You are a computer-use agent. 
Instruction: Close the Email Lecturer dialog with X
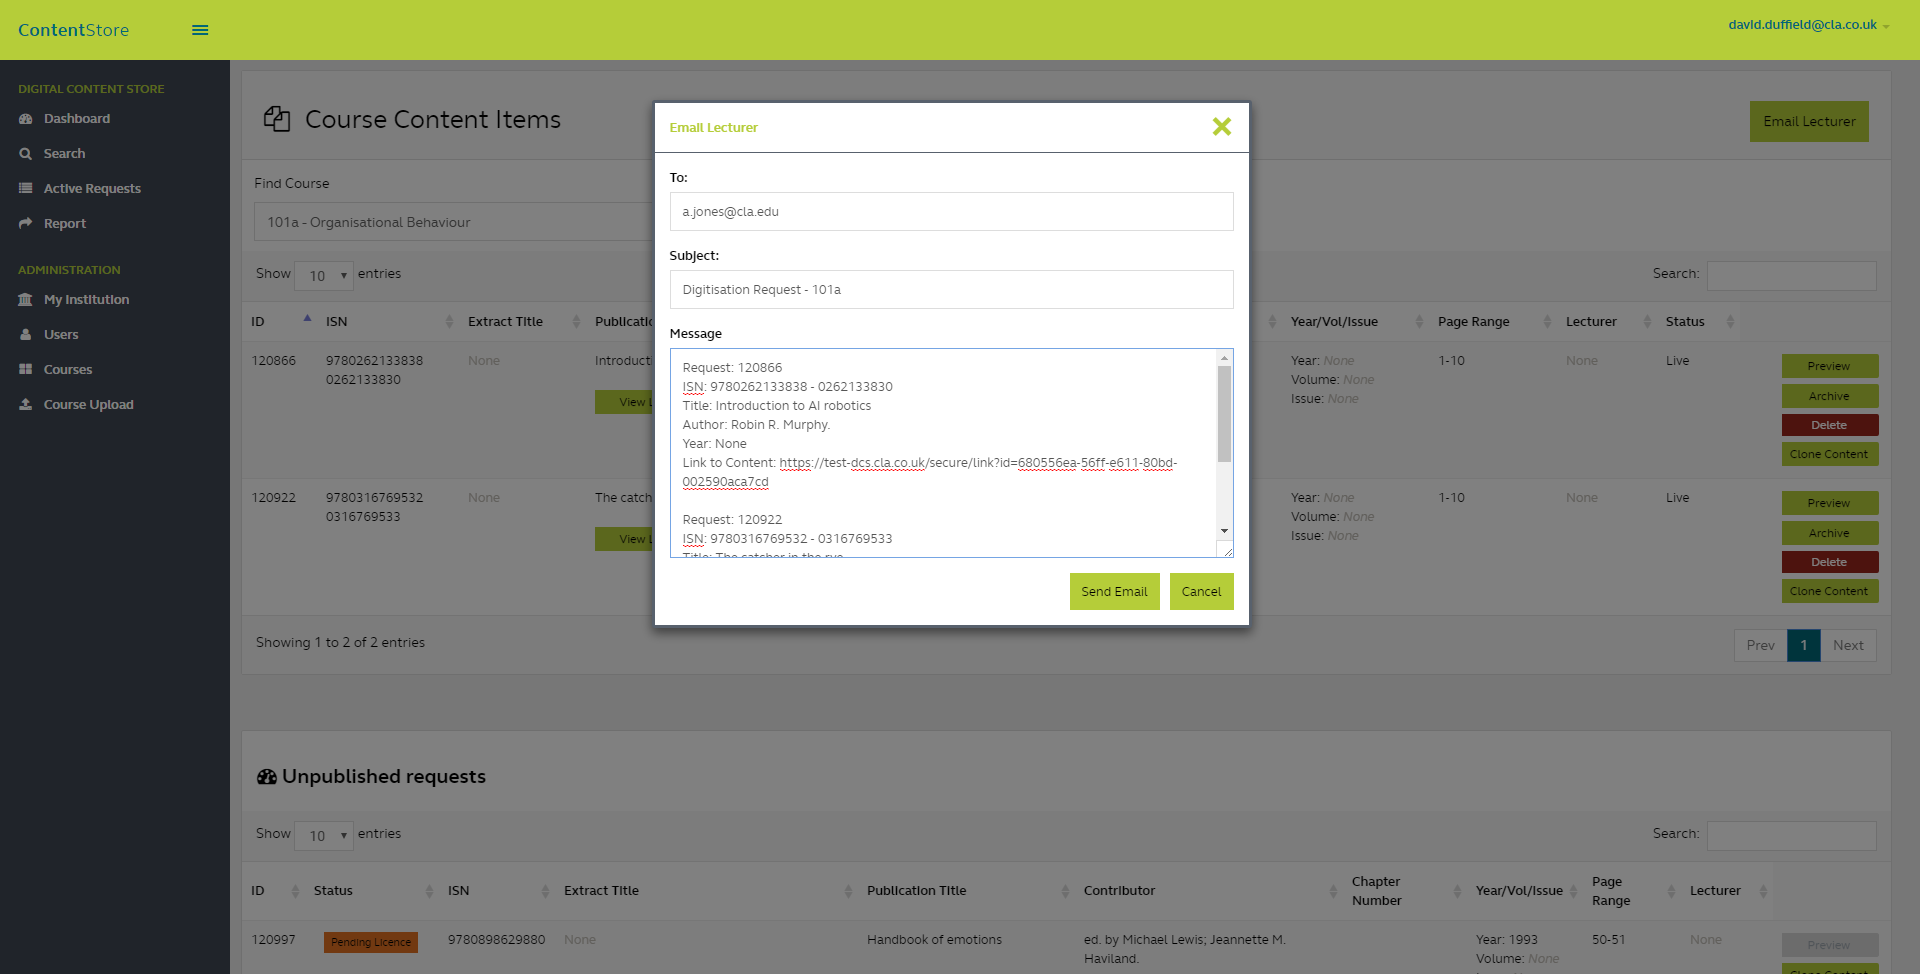pos(1221,127)
